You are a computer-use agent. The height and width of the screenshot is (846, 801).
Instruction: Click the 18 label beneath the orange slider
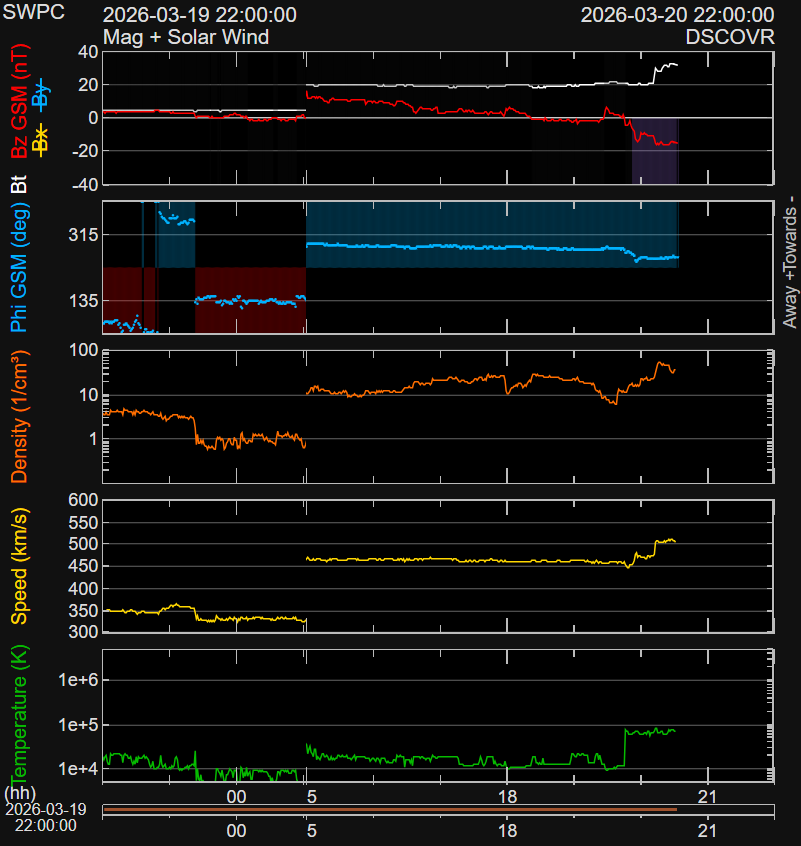pos(508,831)
